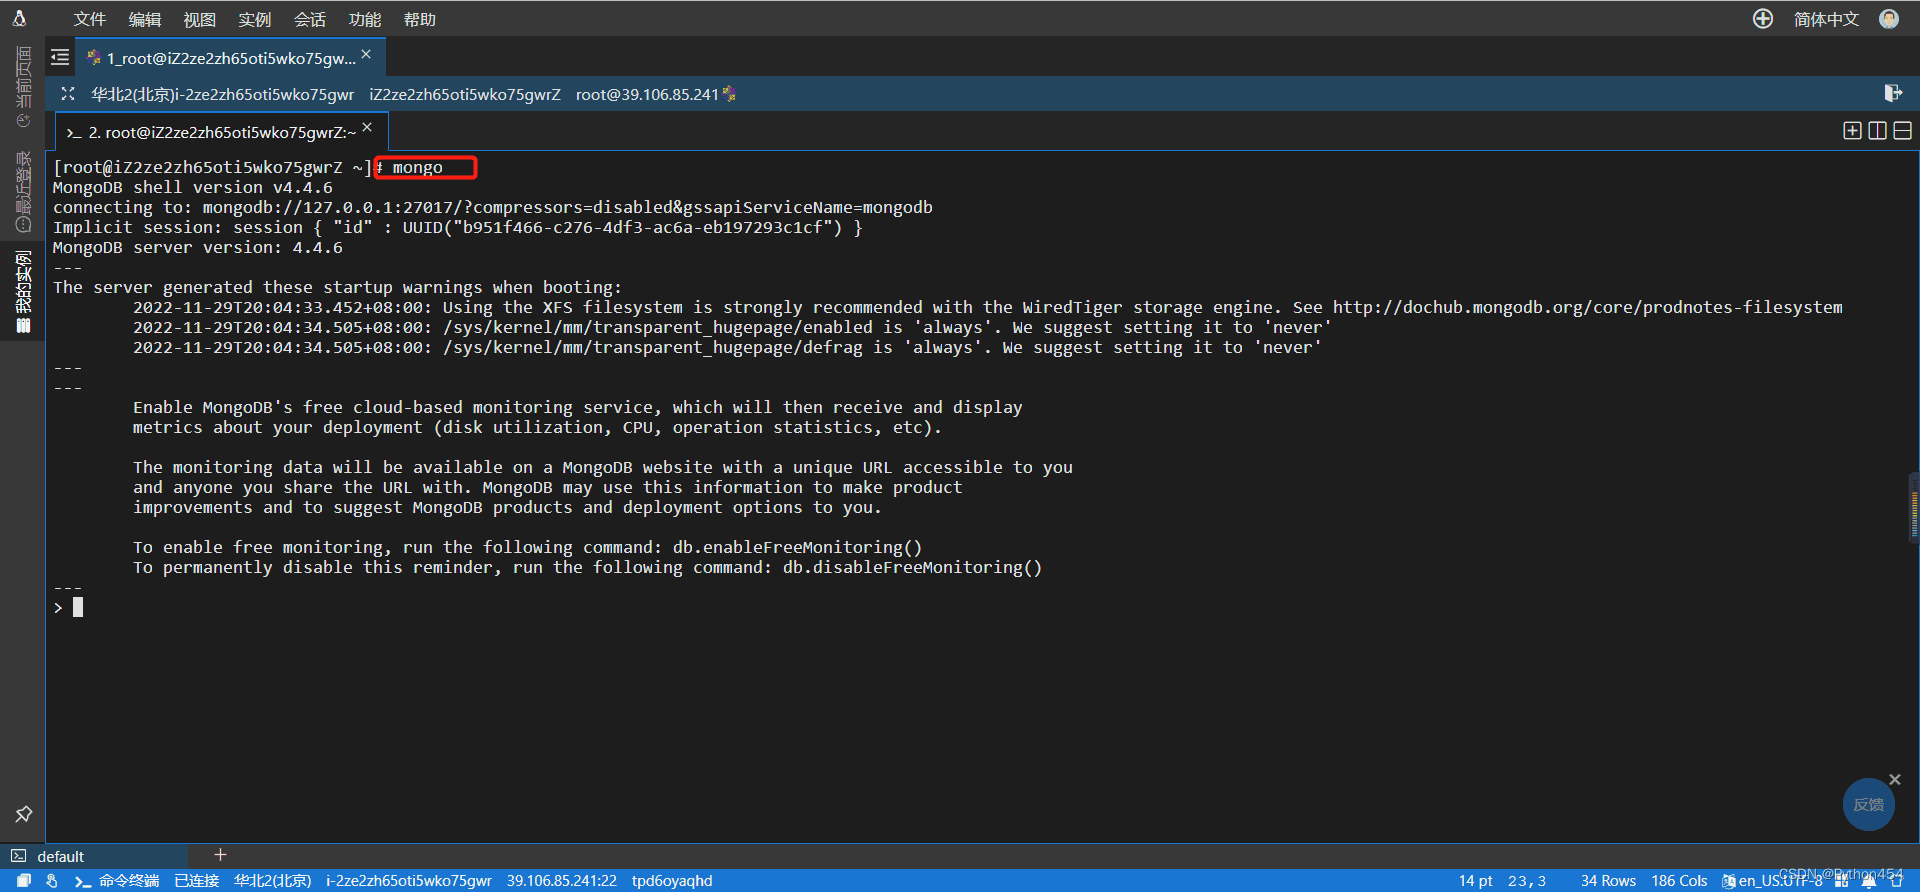Click the 华北2(北京)i-2ze2zh65oti5wko75gwr instance label

(222, 94)
